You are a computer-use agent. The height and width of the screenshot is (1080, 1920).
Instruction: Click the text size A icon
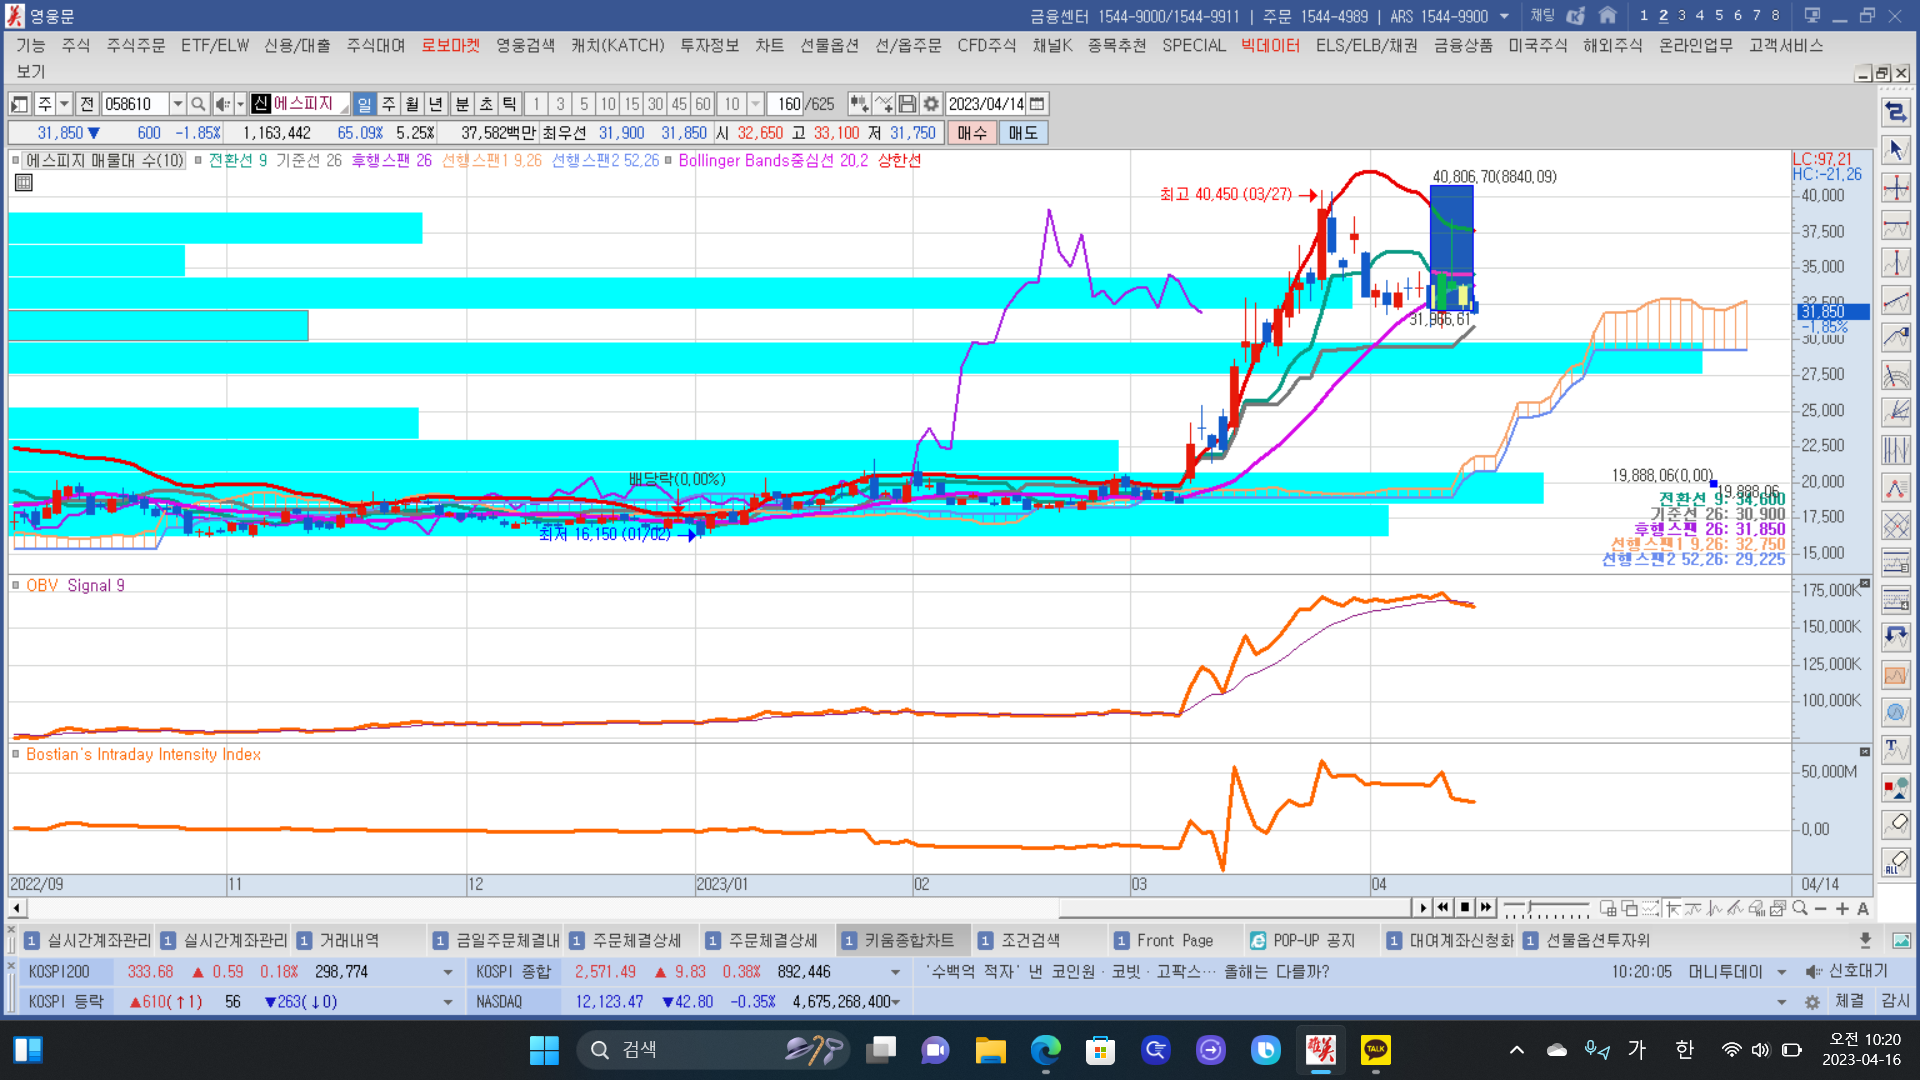[x=1863, y=908]
